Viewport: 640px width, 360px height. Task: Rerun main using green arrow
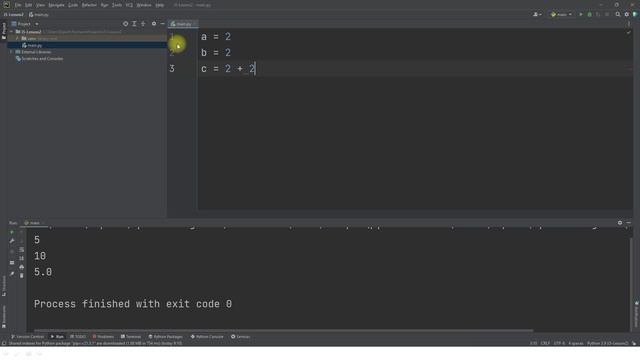pyautogui.click(x=12, y=232)
